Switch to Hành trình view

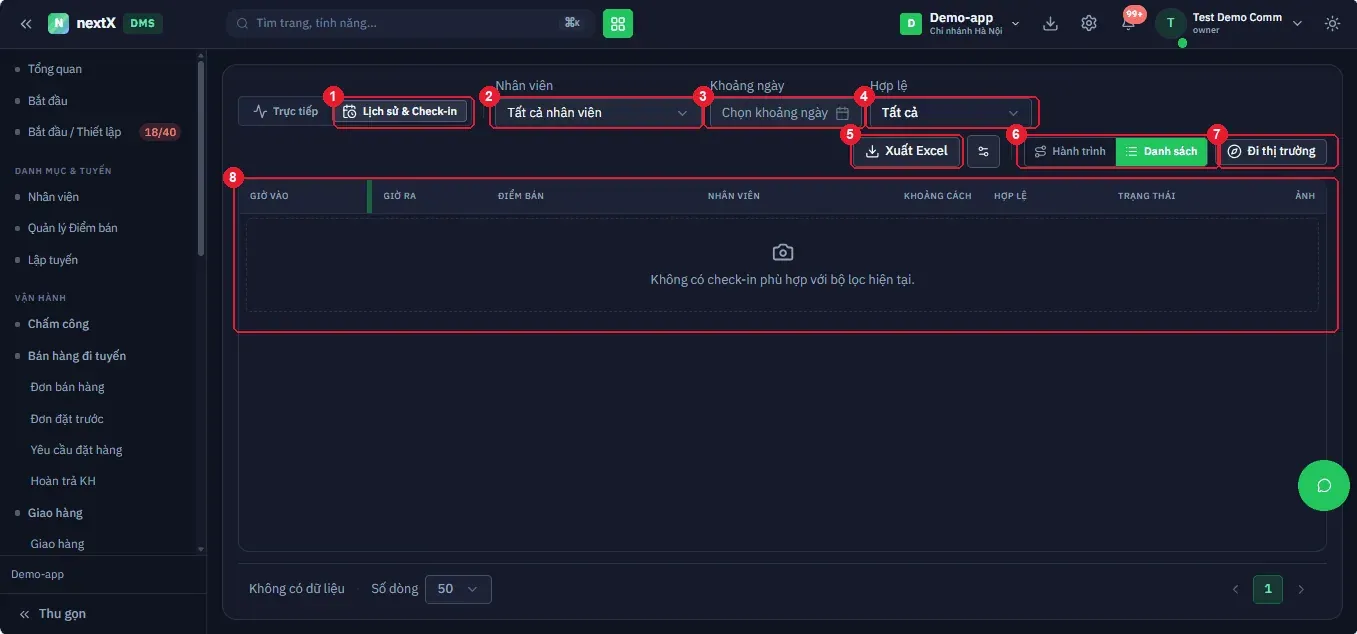point(1070,151)
